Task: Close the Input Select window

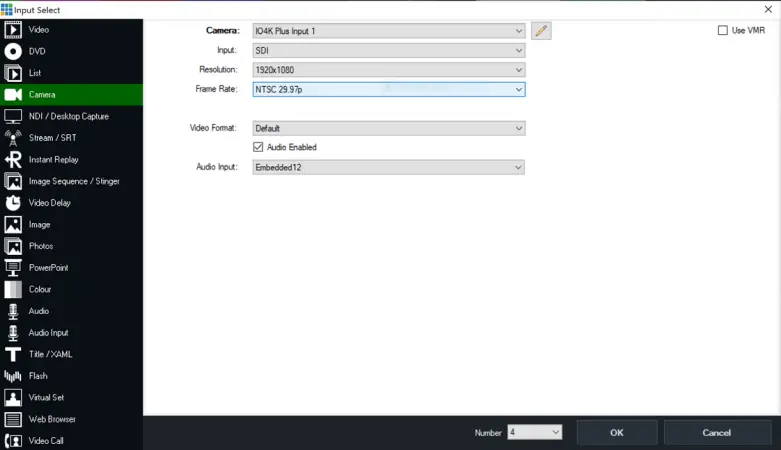Action: [x=768, y=9]
